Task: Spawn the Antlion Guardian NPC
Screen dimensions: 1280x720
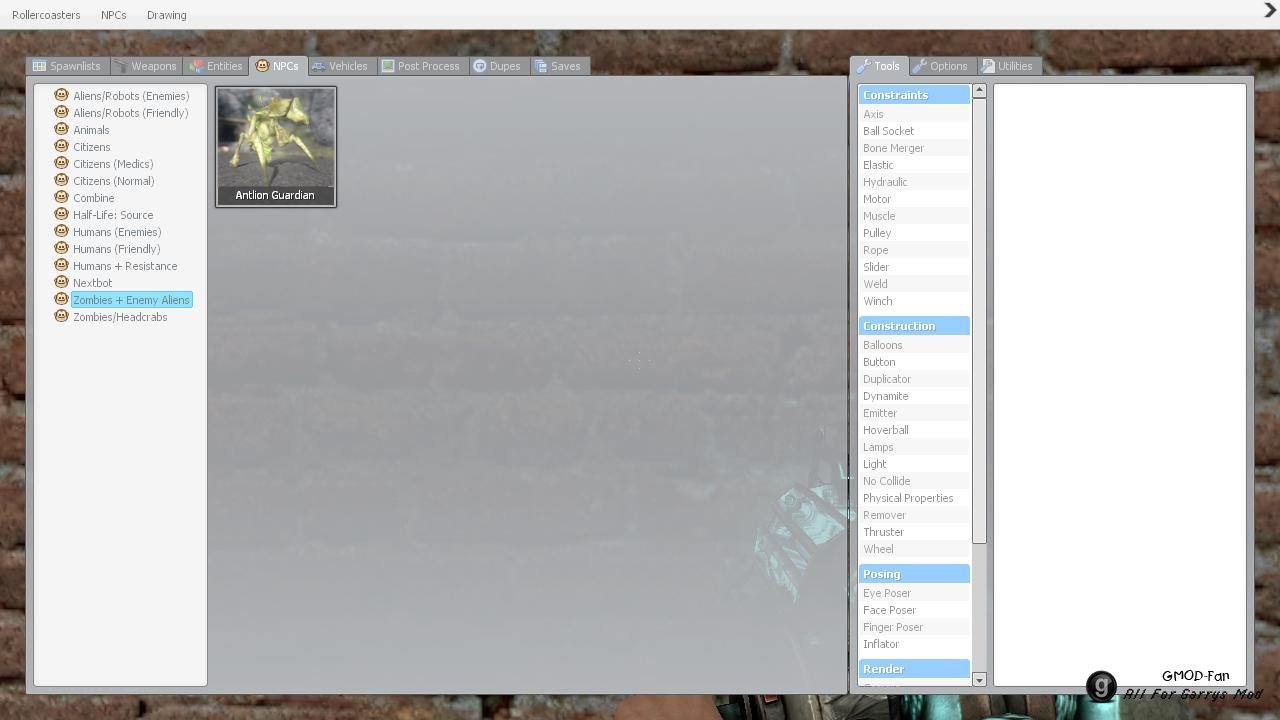Action: point(276,147)
